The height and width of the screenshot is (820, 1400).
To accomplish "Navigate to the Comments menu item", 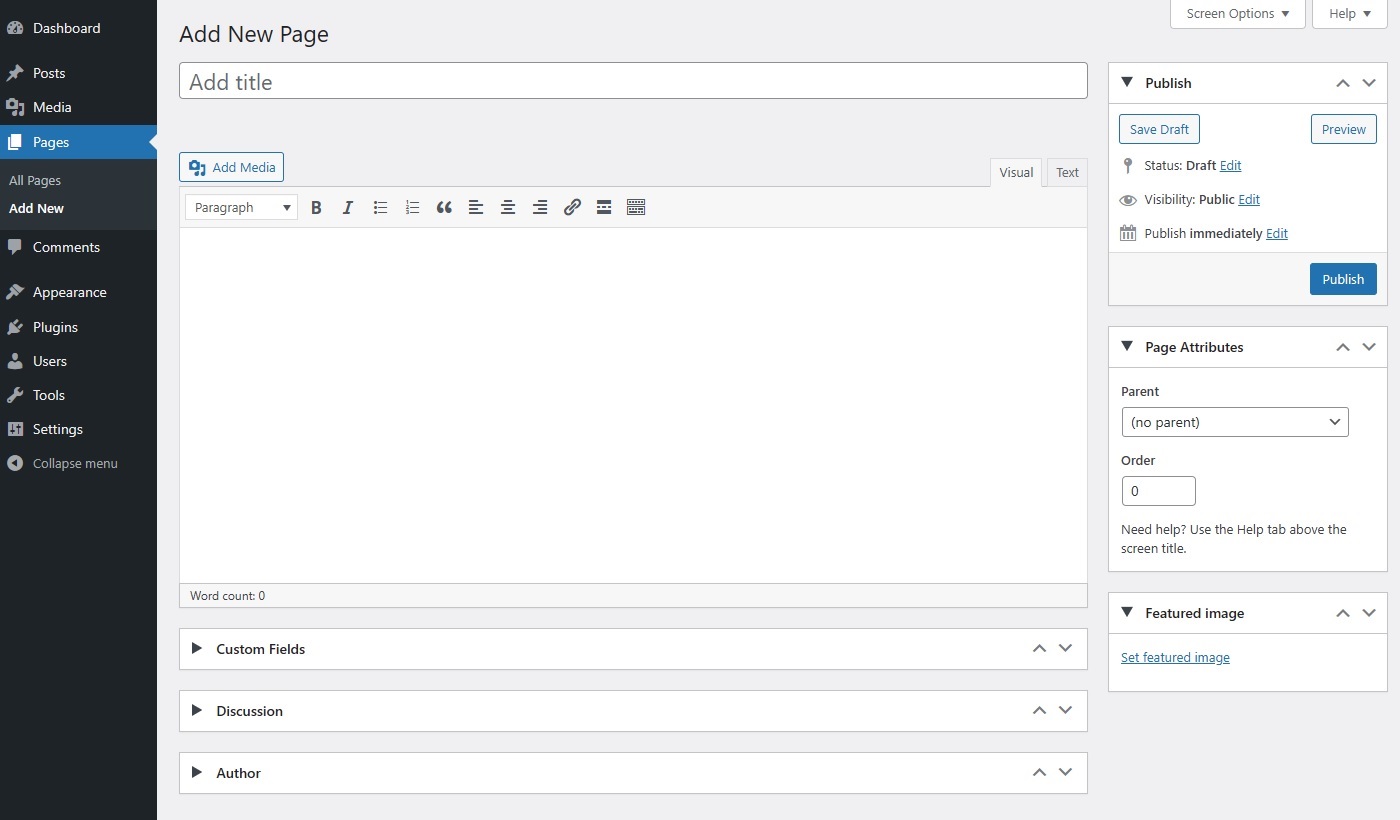I will pyautogui.click(x=66, y=247).
